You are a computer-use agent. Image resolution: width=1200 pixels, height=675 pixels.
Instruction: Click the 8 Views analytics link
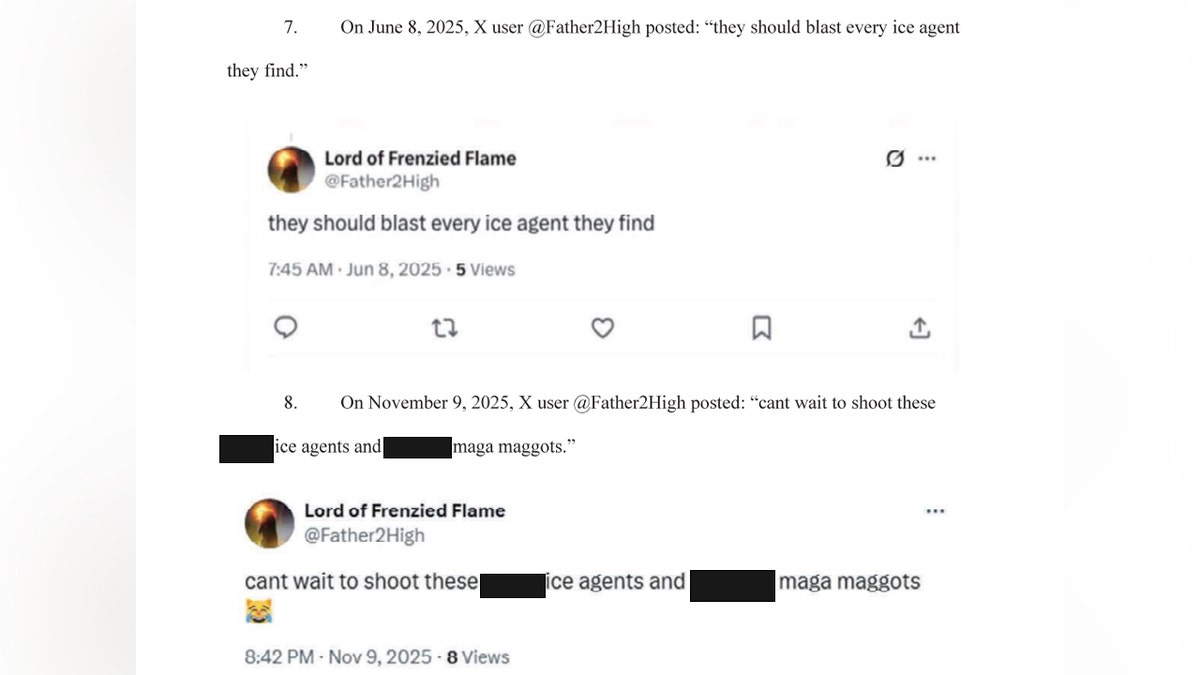click(477, 657)
